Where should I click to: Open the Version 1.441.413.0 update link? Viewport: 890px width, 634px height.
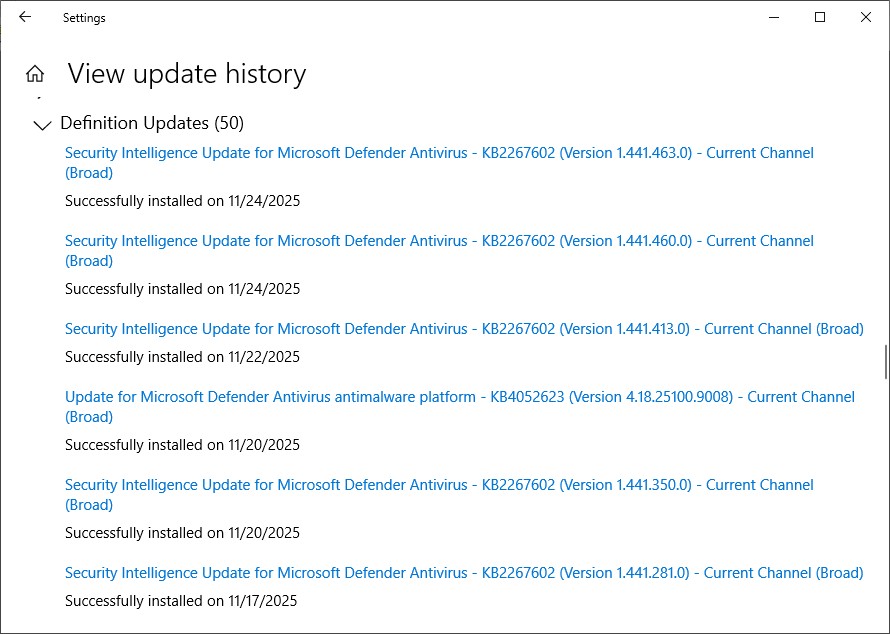464,329
